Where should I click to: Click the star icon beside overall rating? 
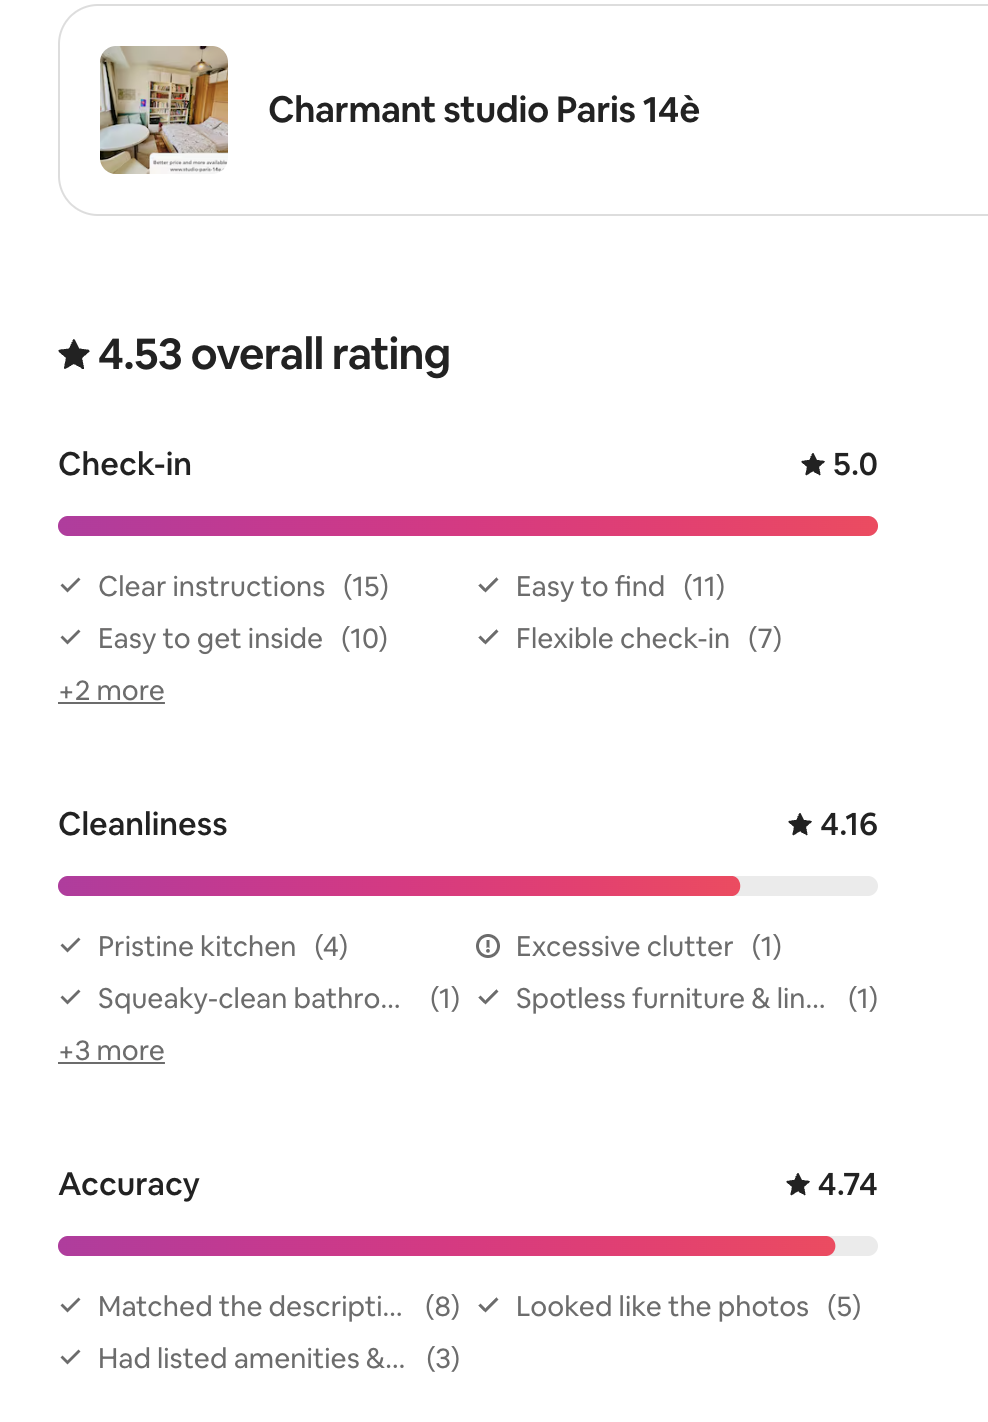point(74,354)
